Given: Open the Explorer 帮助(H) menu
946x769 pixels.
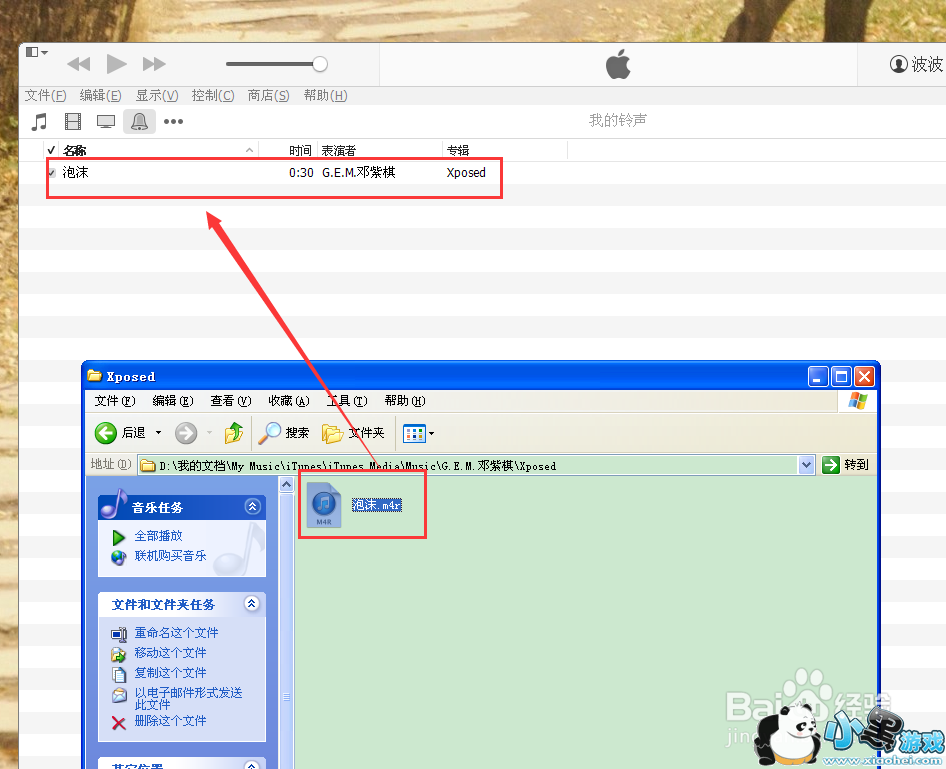Looking at the screenshot, I should [x=405, y=401].
